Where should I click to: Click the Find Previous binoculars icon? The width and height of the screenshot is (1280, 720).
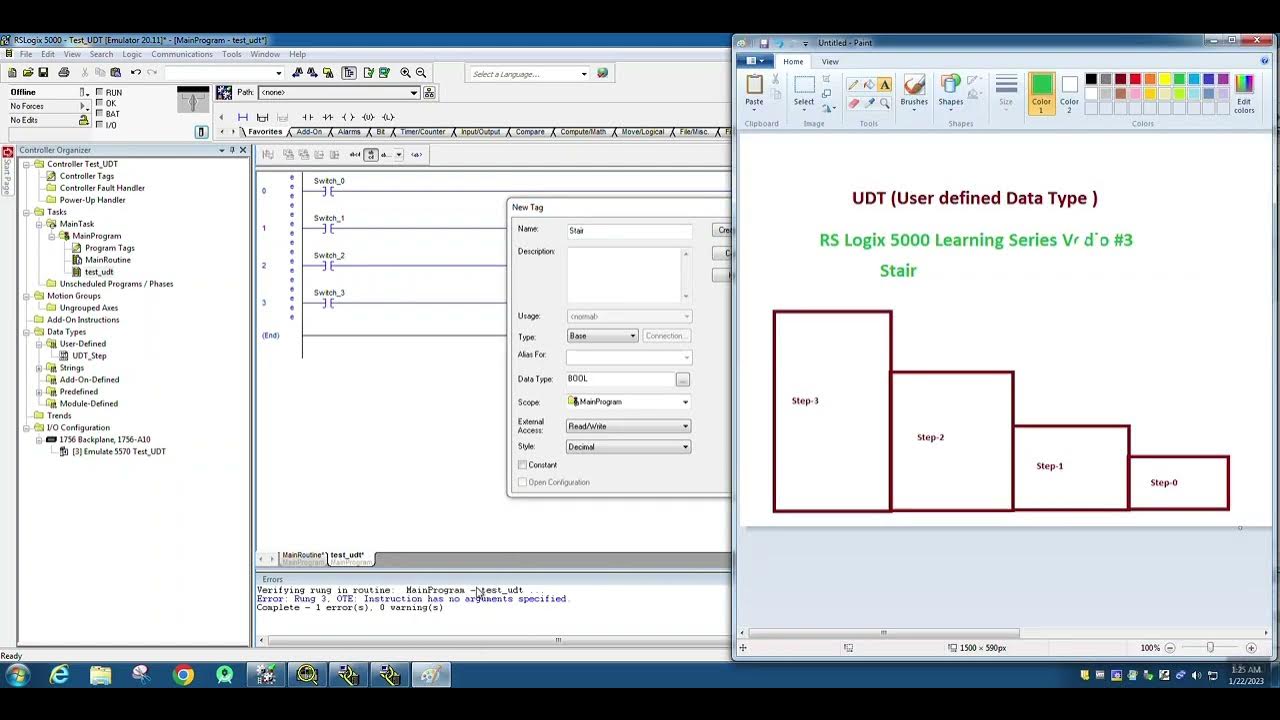tap(298, 73)
